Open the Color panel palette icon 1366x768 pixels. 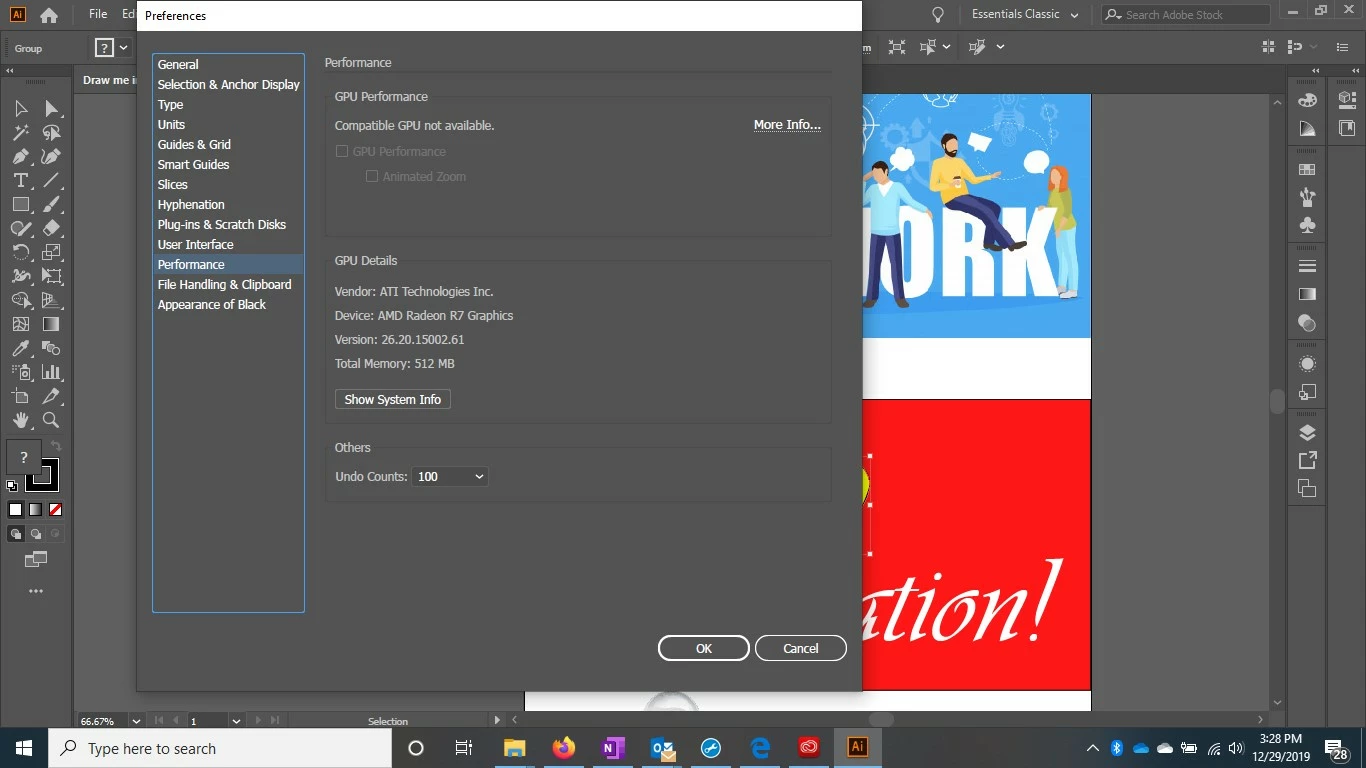point(1307,100)
